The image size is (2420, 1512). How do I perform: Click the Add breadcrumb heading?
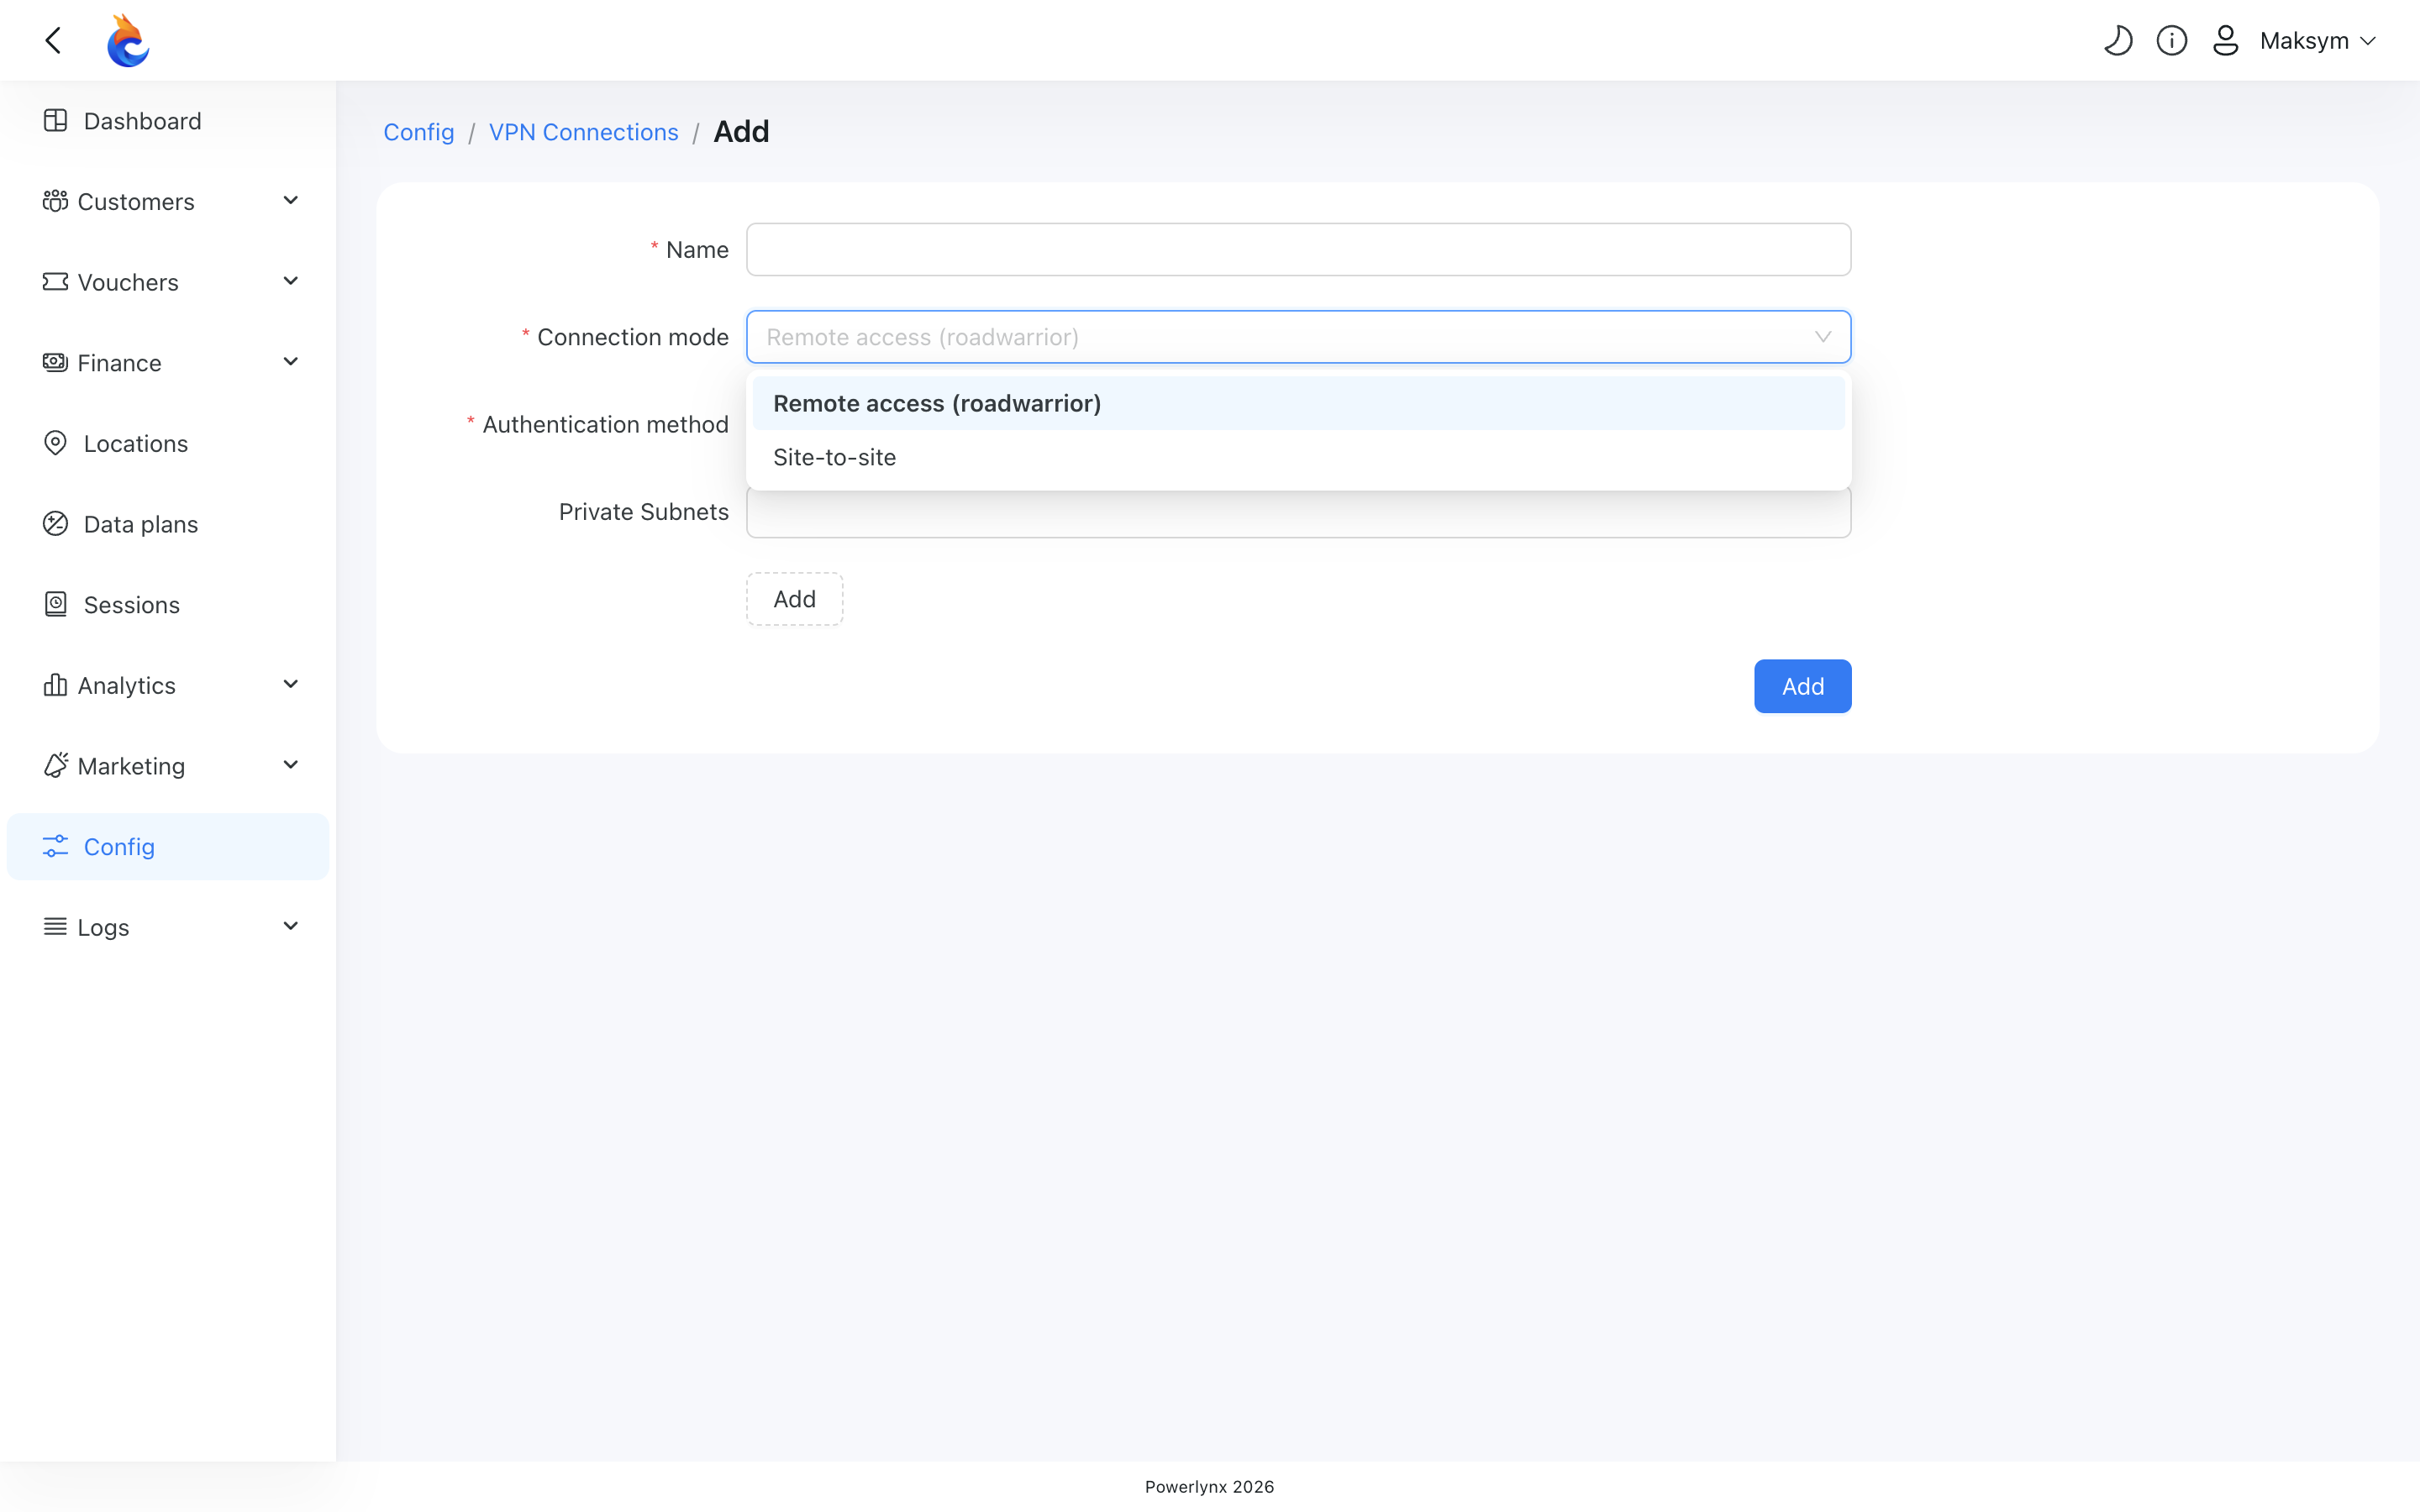point(741,132)
